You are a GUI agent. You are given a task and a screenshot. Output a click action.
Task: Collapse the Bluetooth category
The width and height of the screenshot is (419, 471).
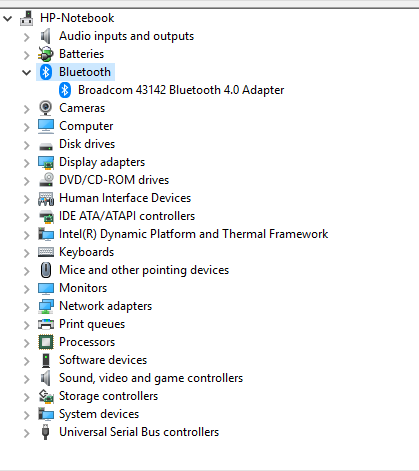[x=27, y=72]
